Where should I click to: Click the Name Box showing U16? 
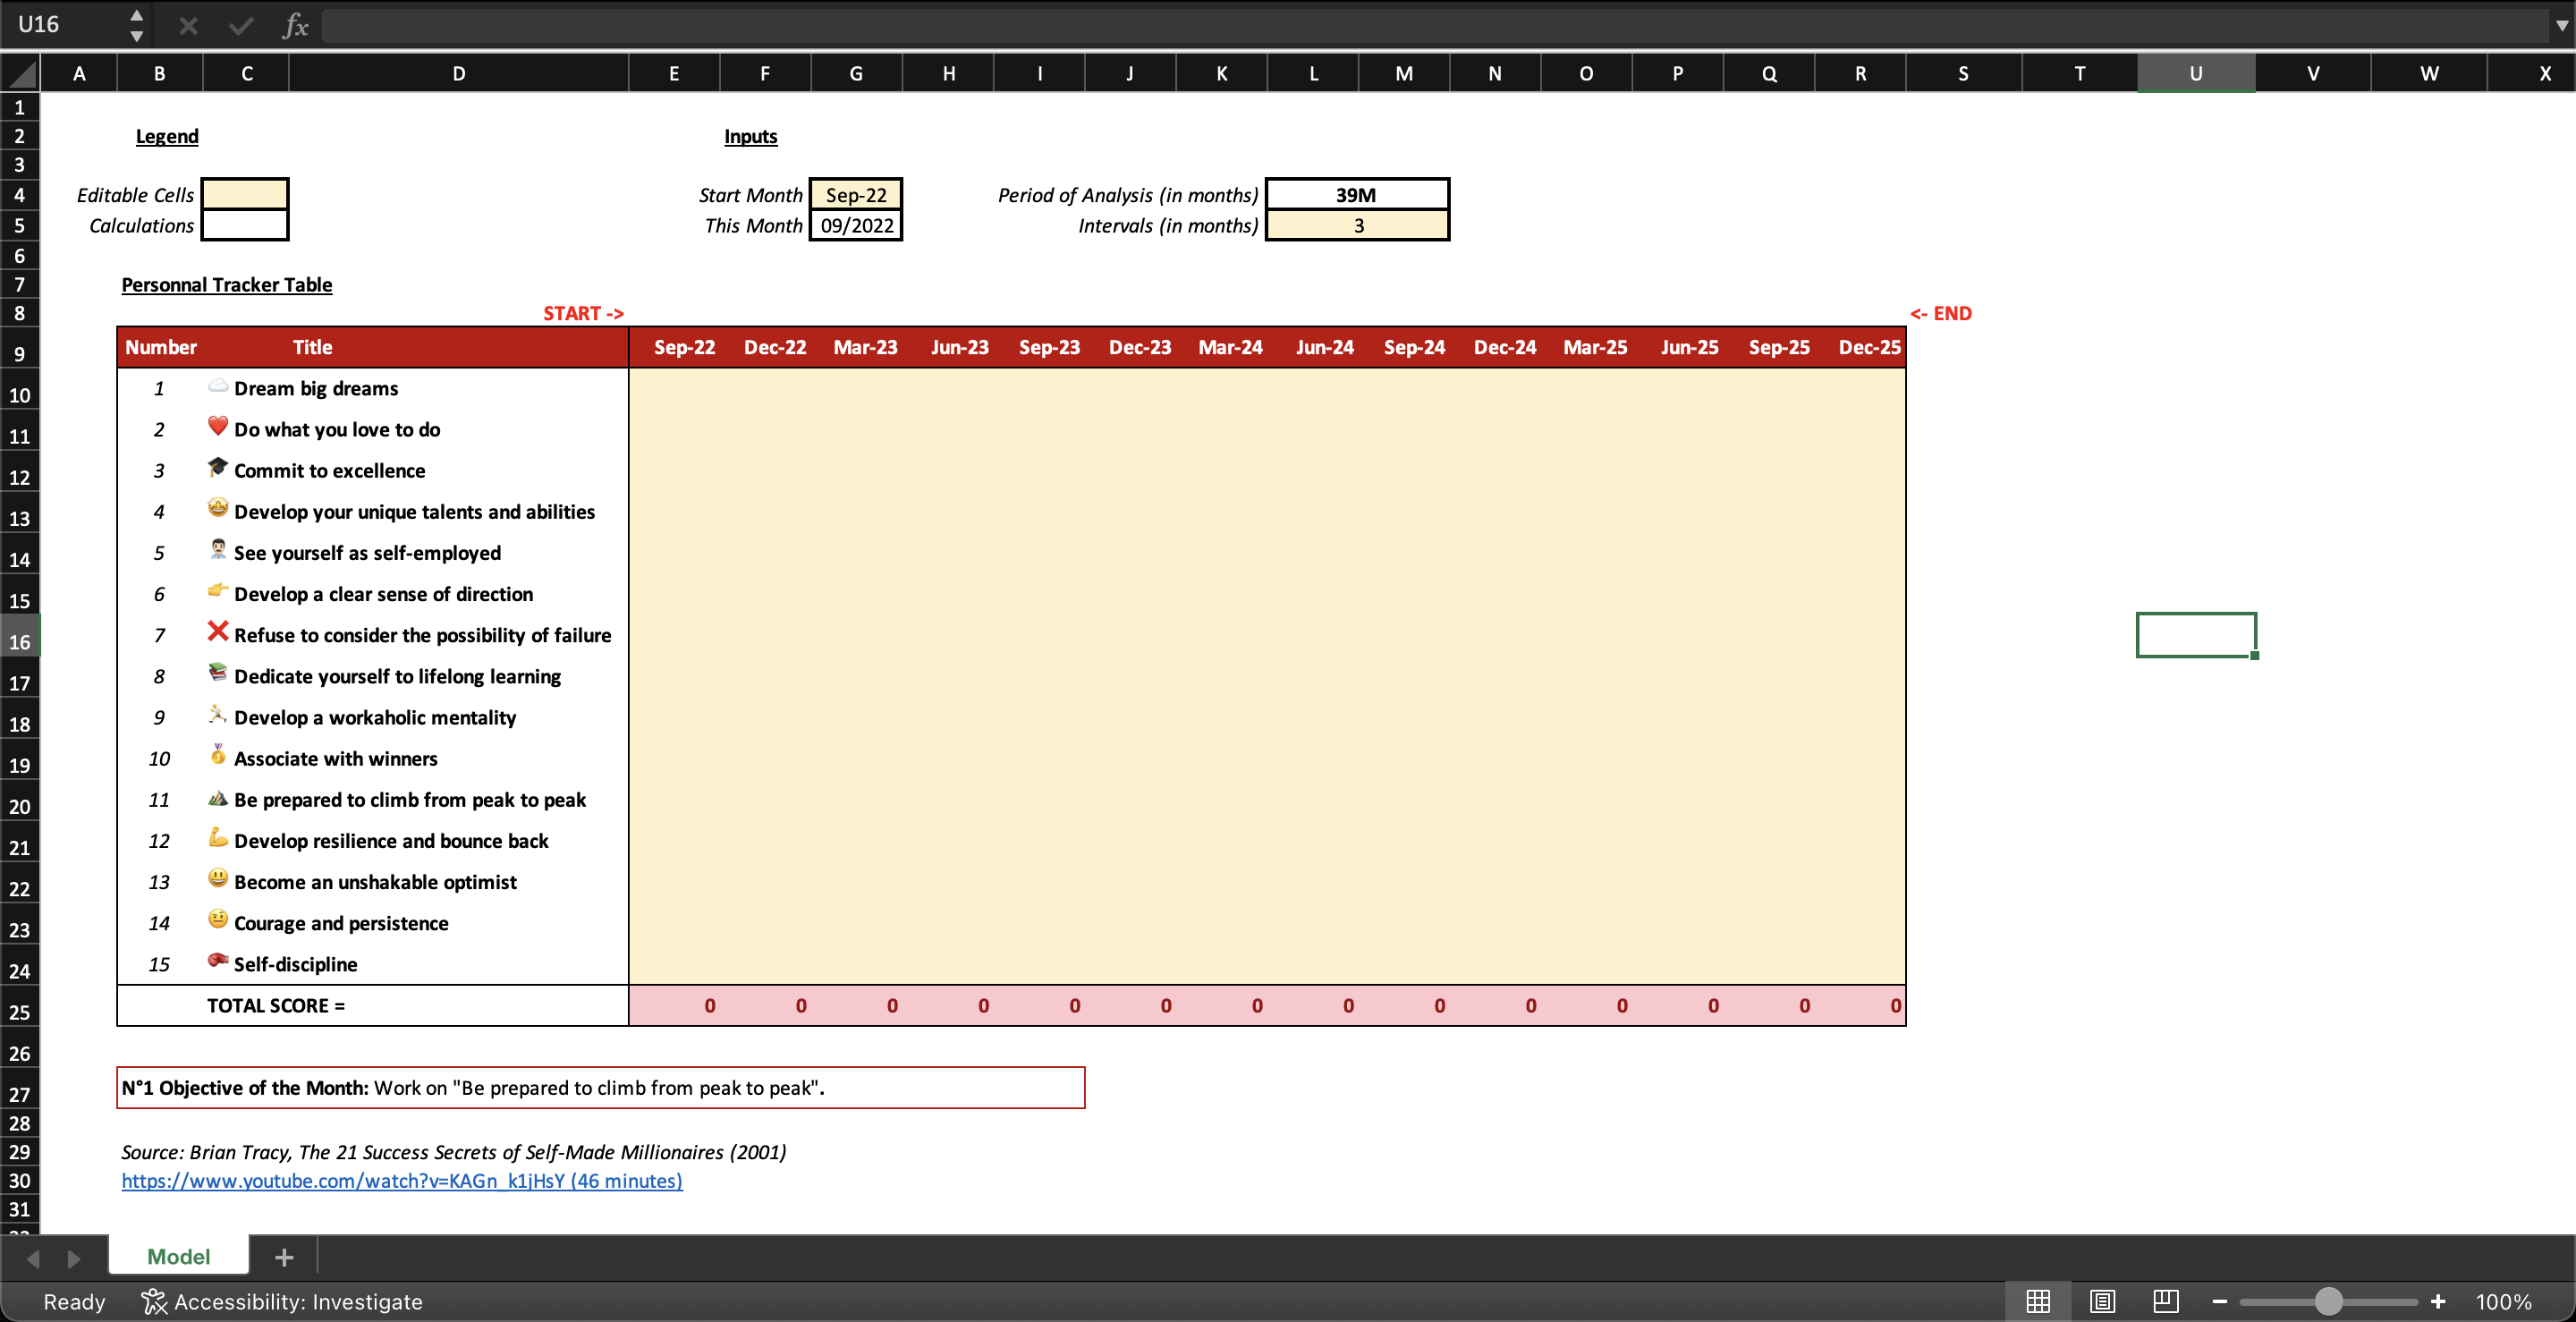[64, 24]
